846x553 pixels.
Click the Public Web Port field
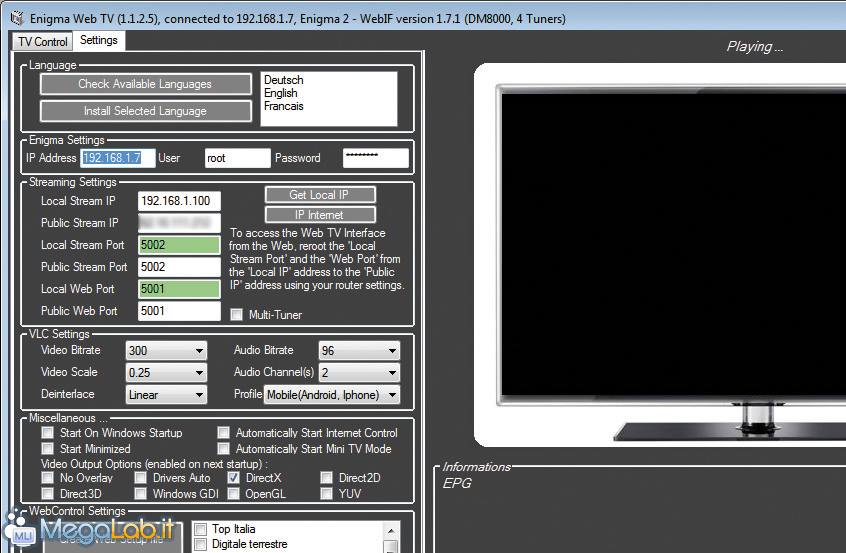tap(179, 311)
